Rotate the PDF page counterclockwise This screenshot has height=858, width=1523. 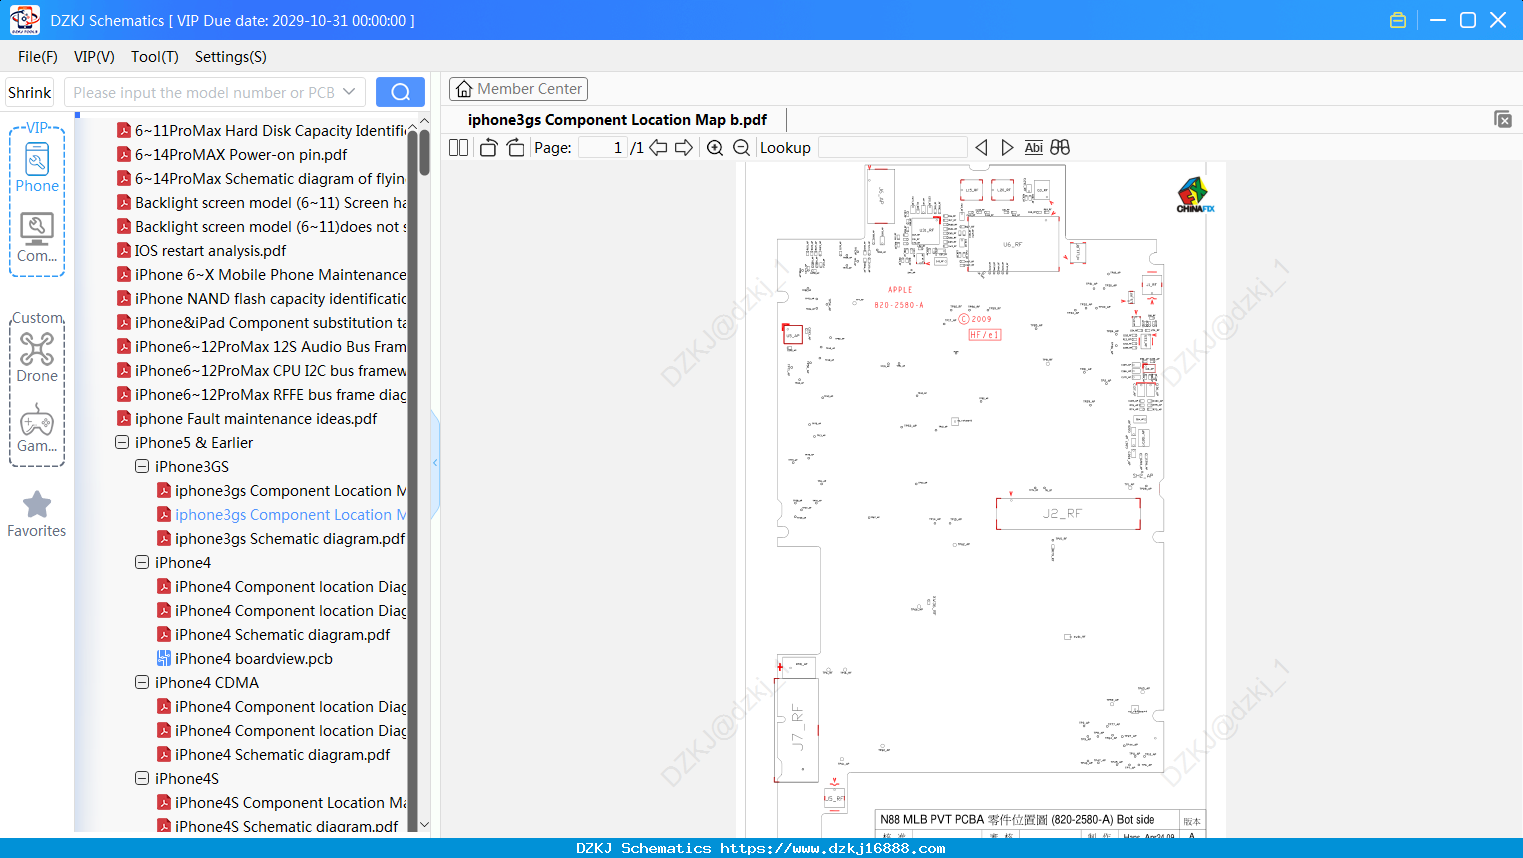[489, 148]
